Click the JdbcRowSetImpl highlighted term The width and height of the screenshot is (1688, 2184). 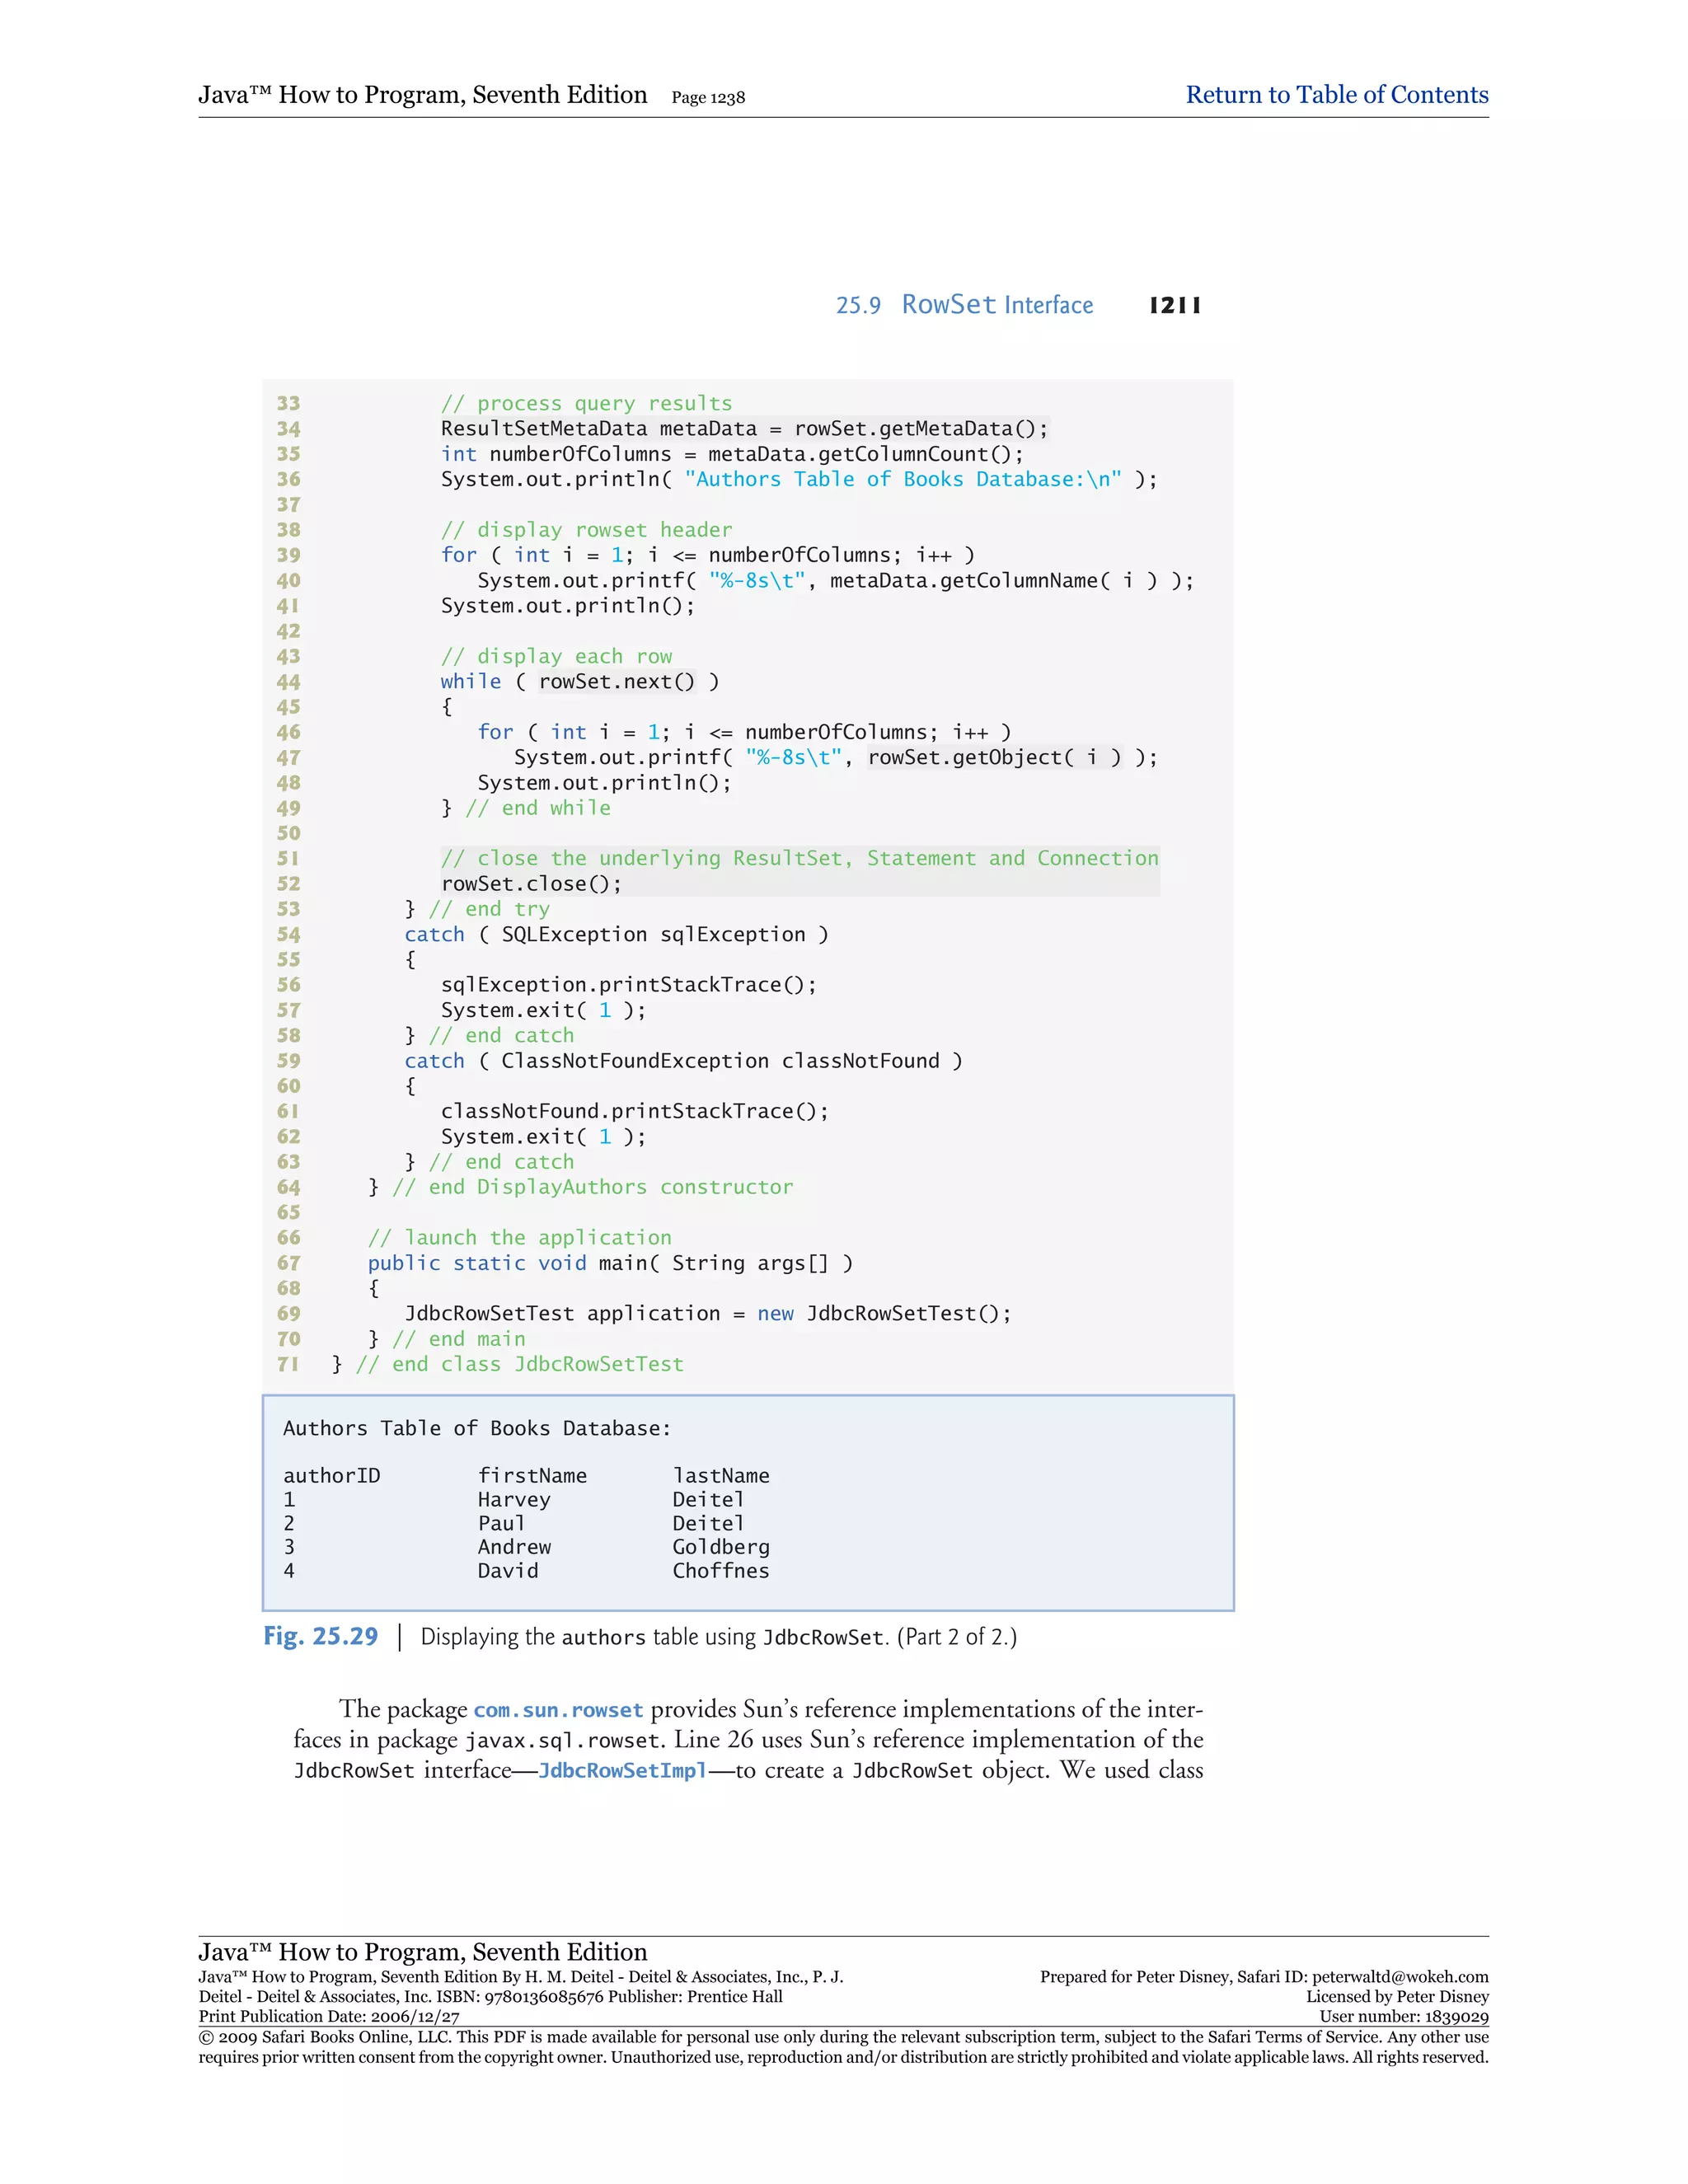tap(622, 1771)
